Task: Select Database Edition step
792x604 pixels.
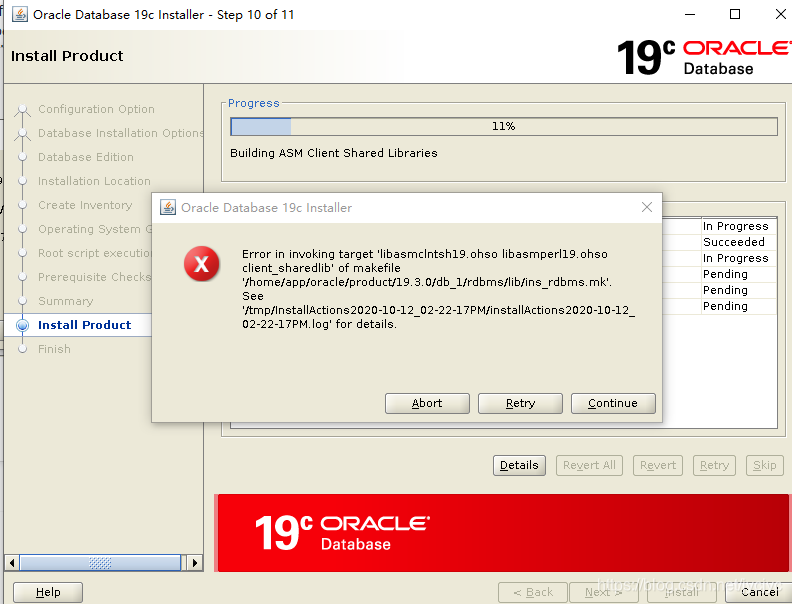Action: (x=86, y=157)
